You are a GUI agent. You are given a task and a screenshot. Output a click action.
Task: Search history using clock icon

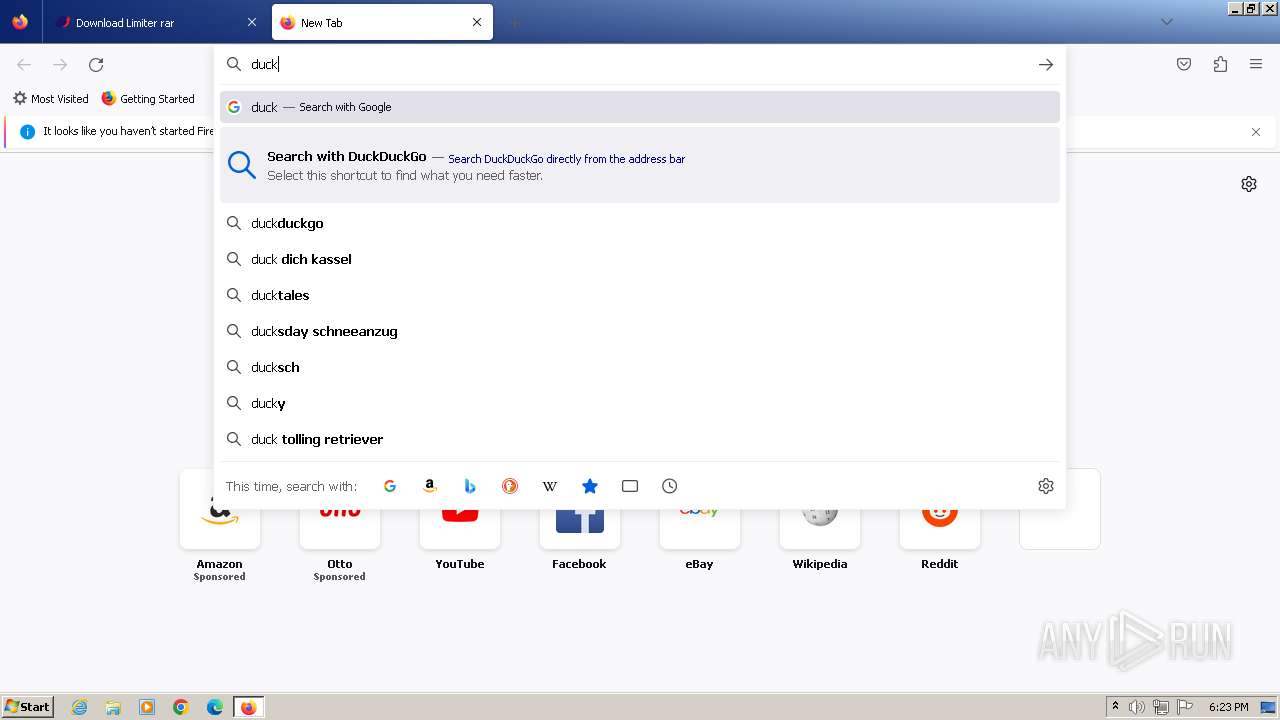[670, 486]
